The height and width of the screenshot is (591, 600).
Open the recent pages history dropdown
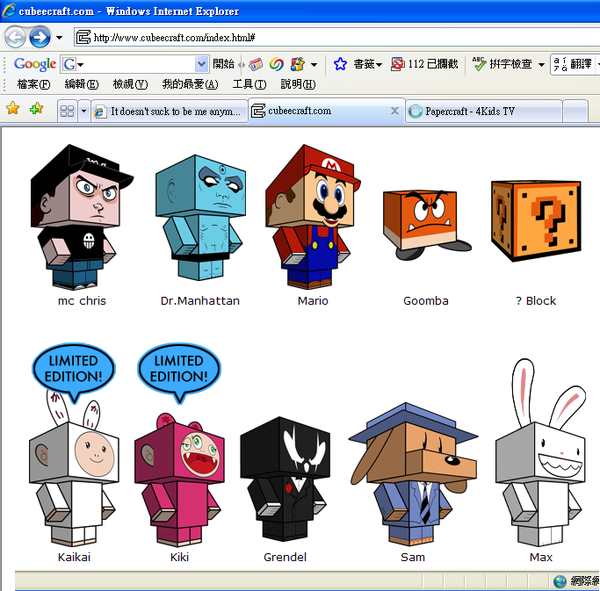(59, 38)
